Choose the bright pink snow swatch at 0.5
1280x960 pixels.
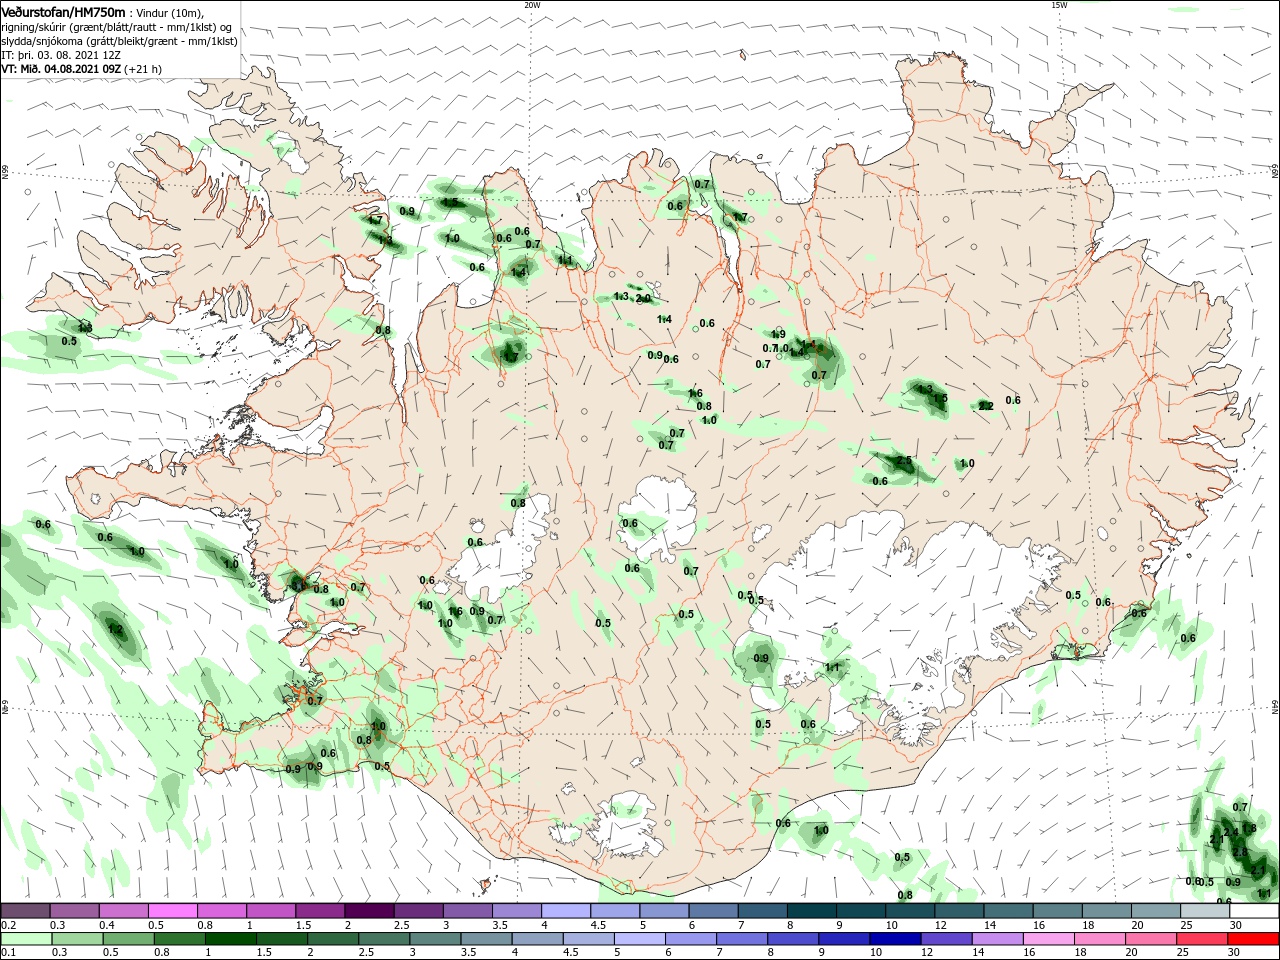[x=173, y=911]
